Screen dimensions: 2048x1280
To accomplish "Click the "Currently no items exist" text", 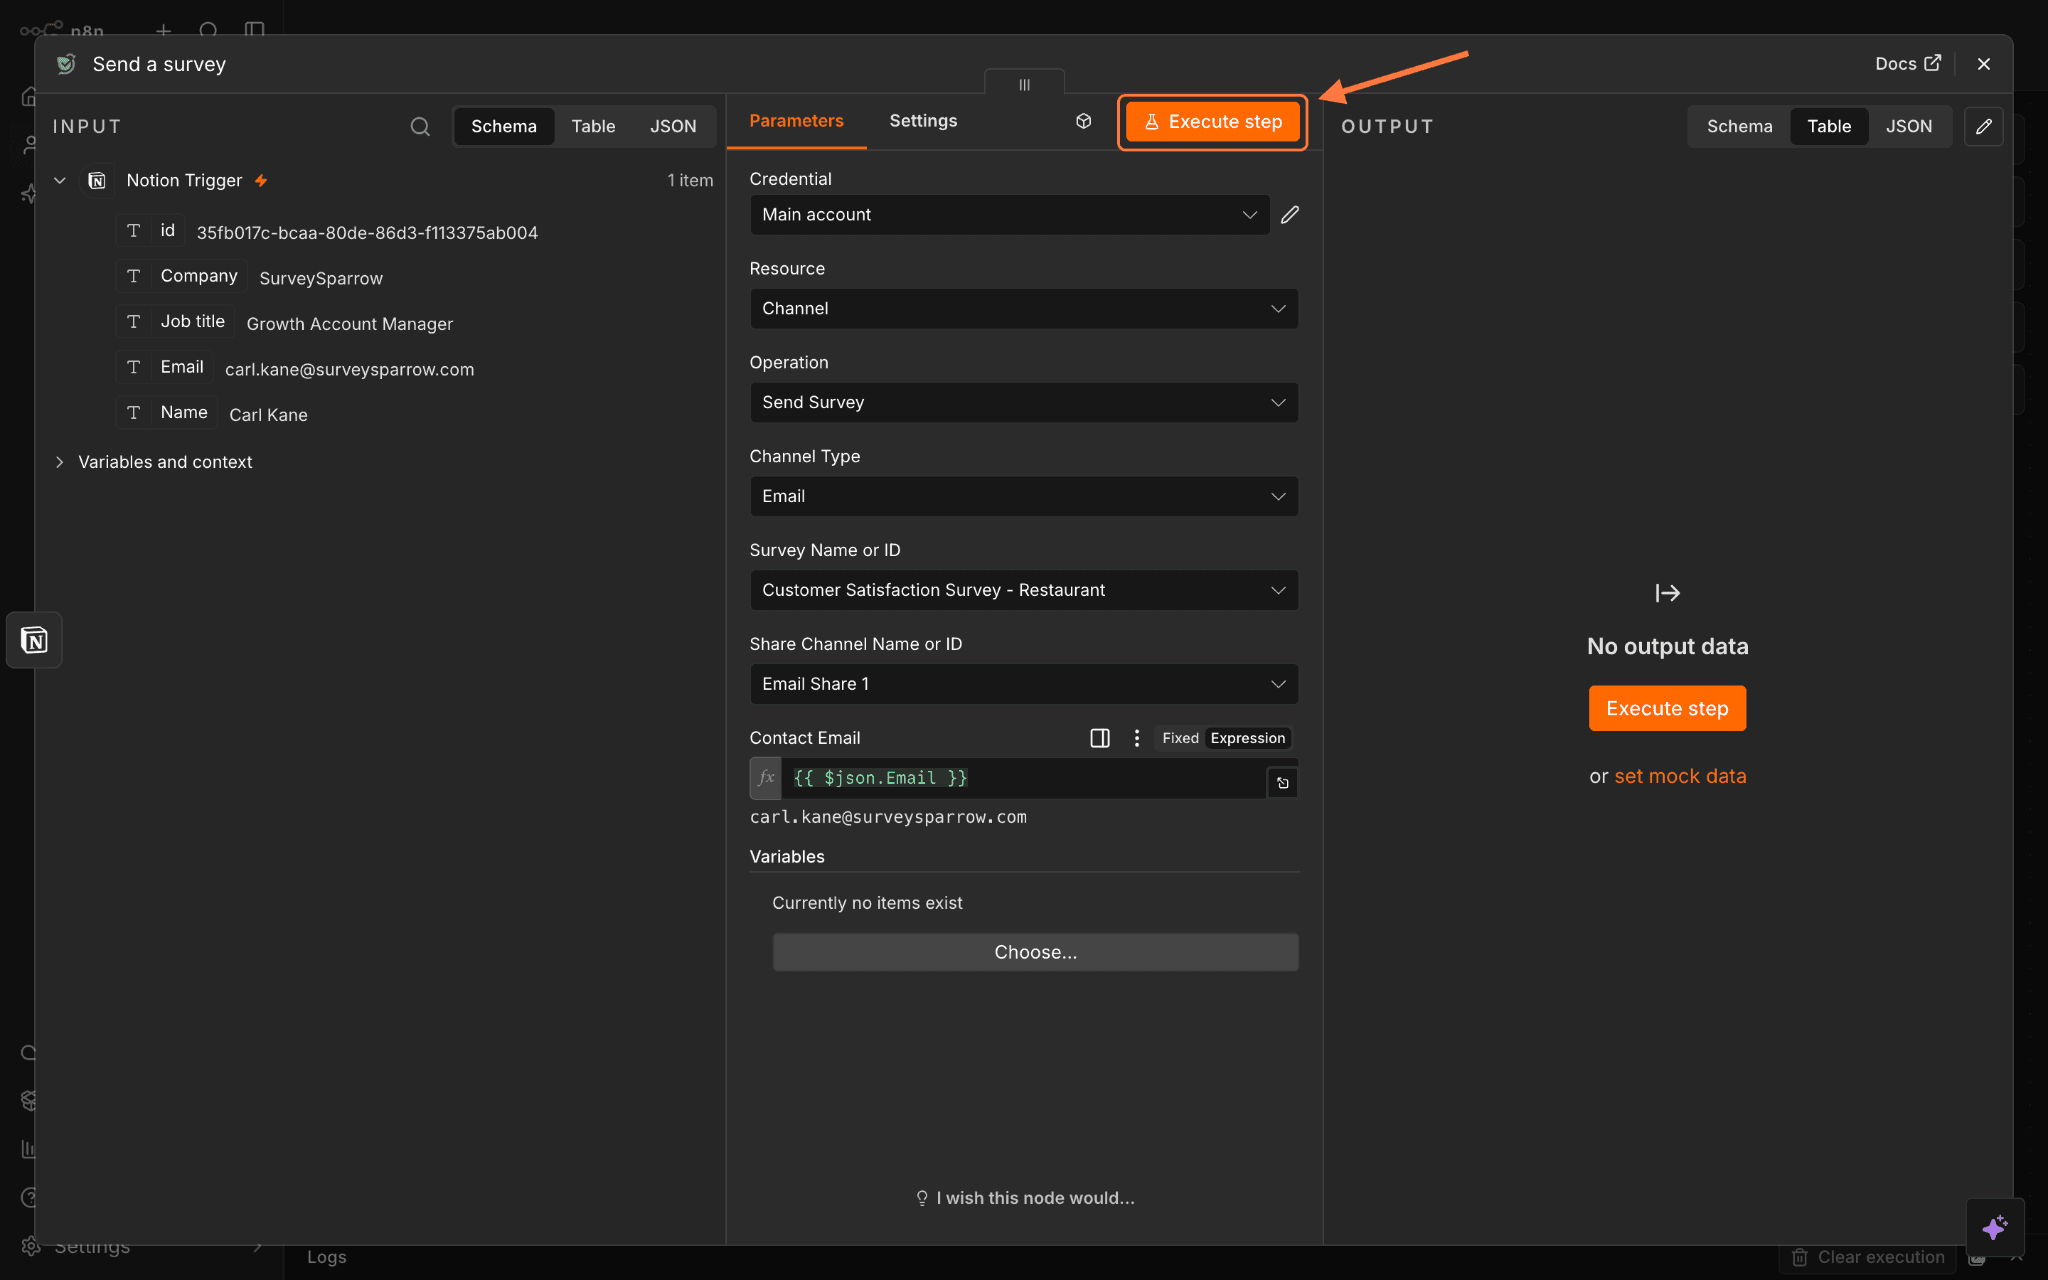I will 867,903.
